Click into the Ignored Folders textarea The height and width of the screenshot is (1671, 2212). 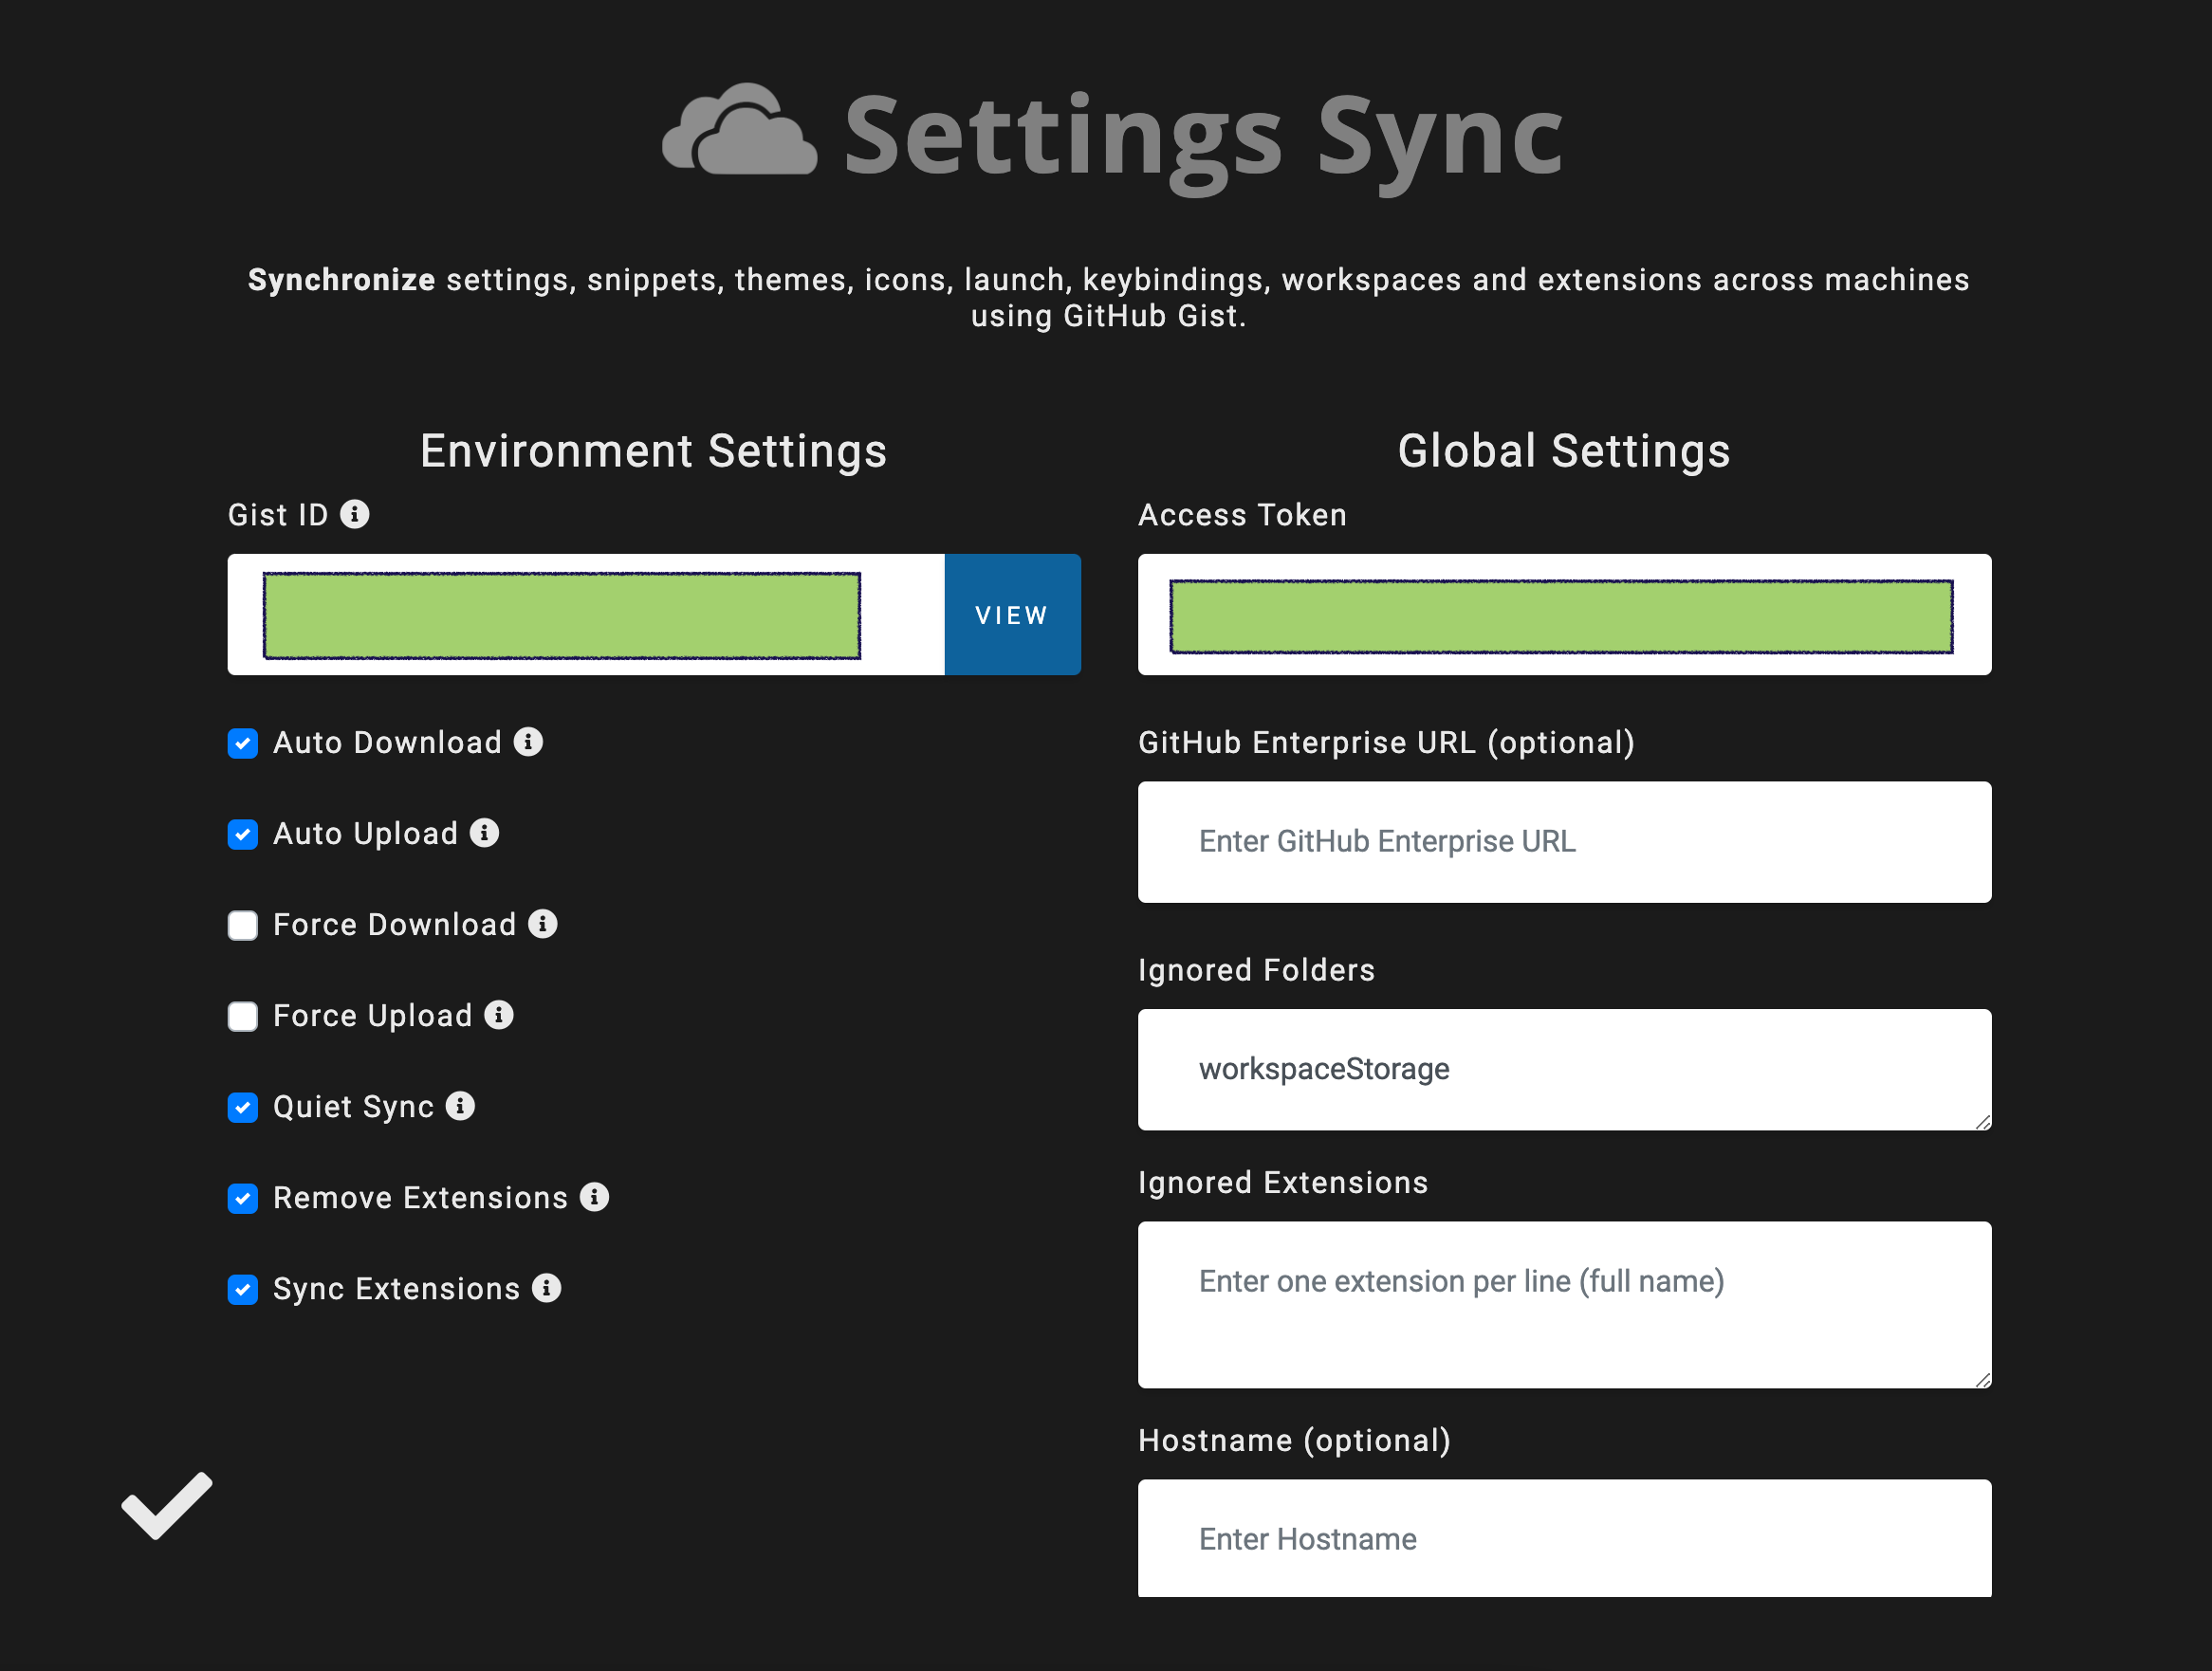pos(1564,1070)
